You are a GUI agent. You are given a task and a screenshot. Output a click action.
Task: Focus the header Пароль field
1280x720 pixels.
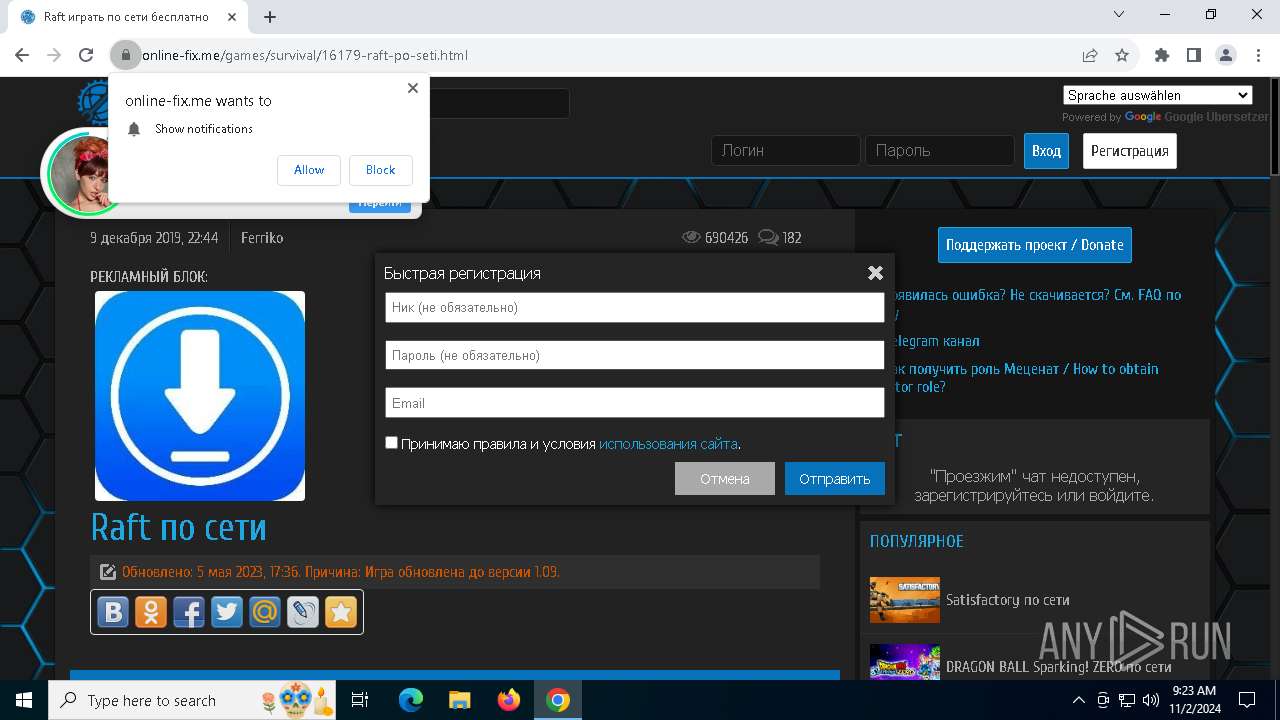(x=940, y=151)
